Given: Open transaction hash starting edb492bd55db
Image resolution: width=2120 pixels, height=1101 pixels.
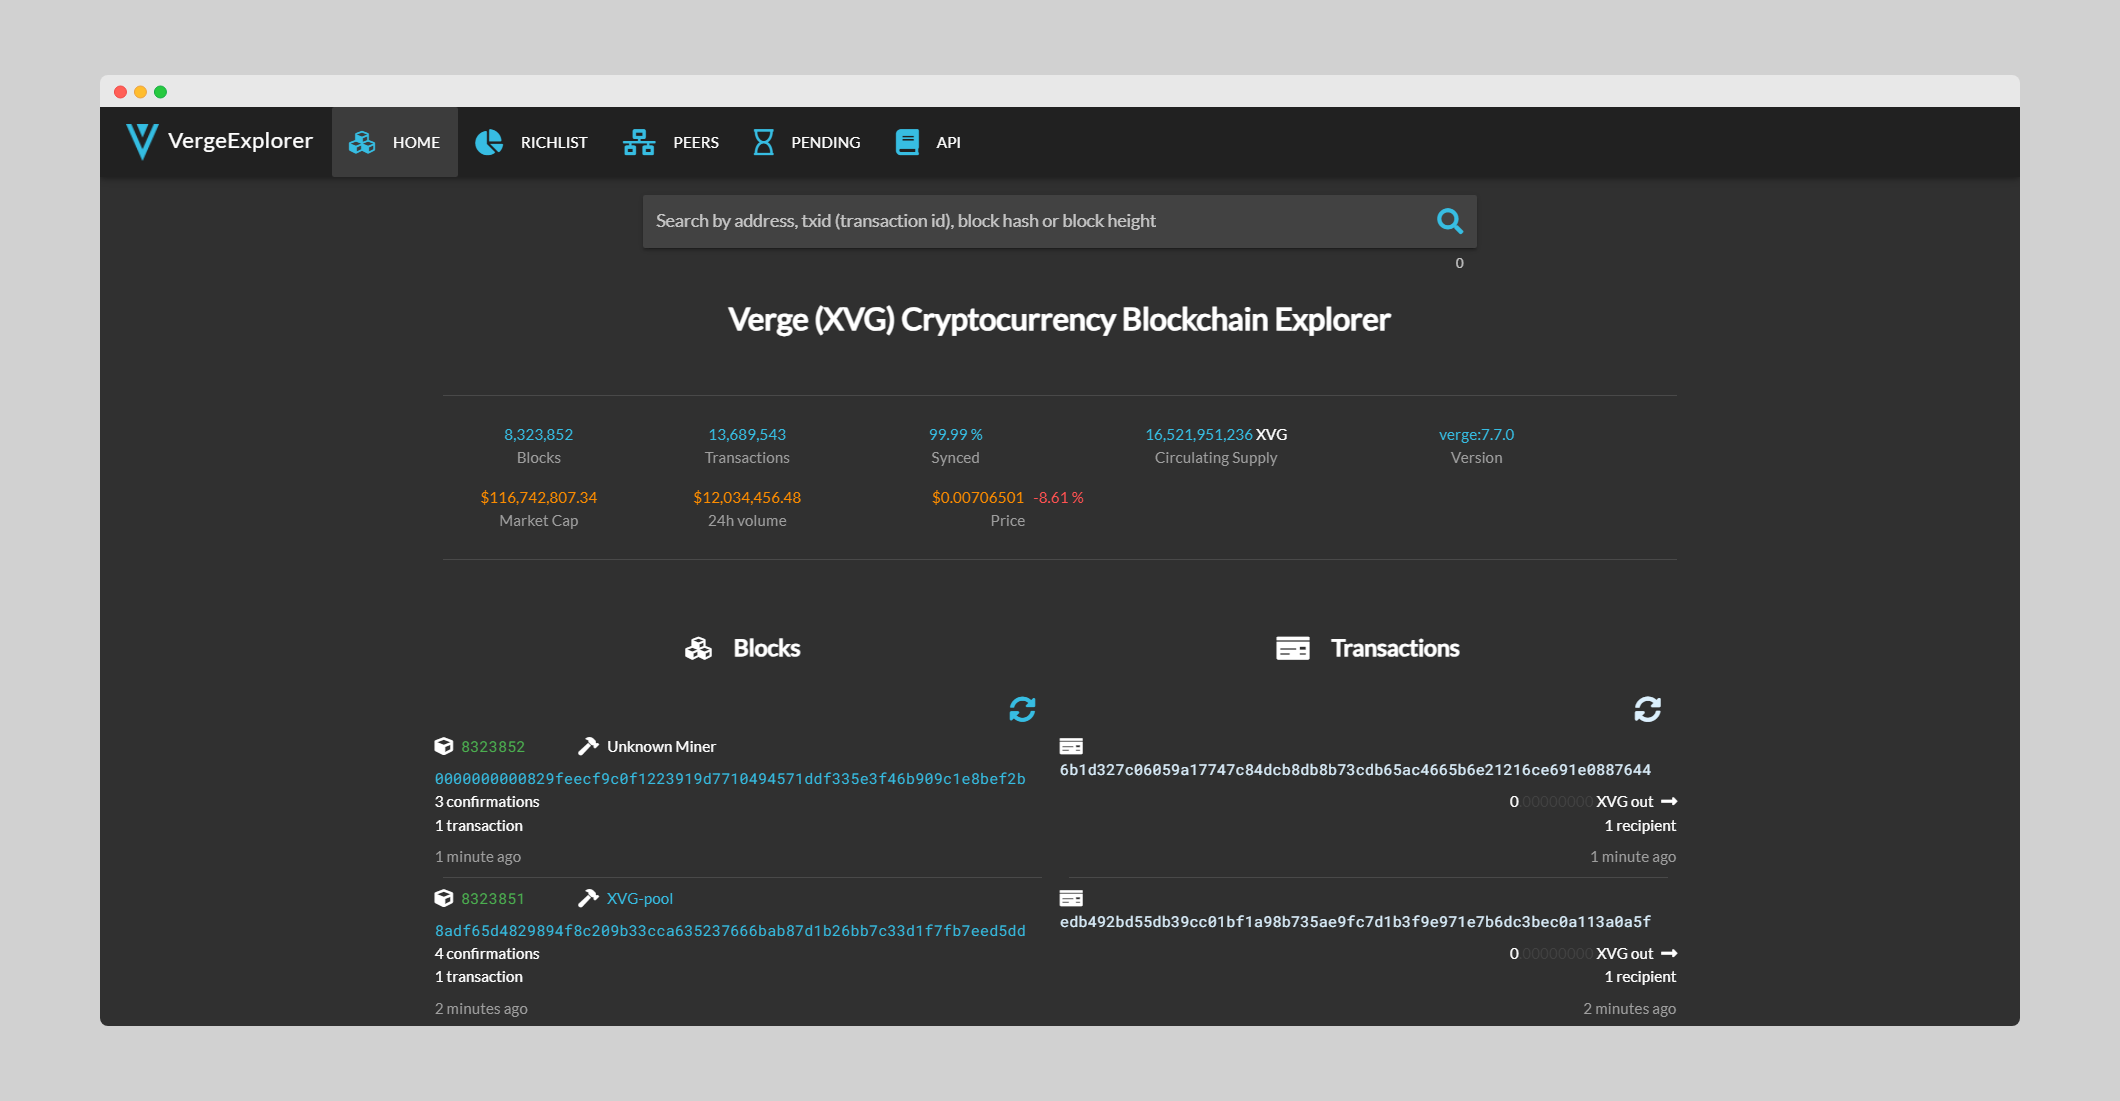Looking at the screenshot, I should tap(1355, 922).
